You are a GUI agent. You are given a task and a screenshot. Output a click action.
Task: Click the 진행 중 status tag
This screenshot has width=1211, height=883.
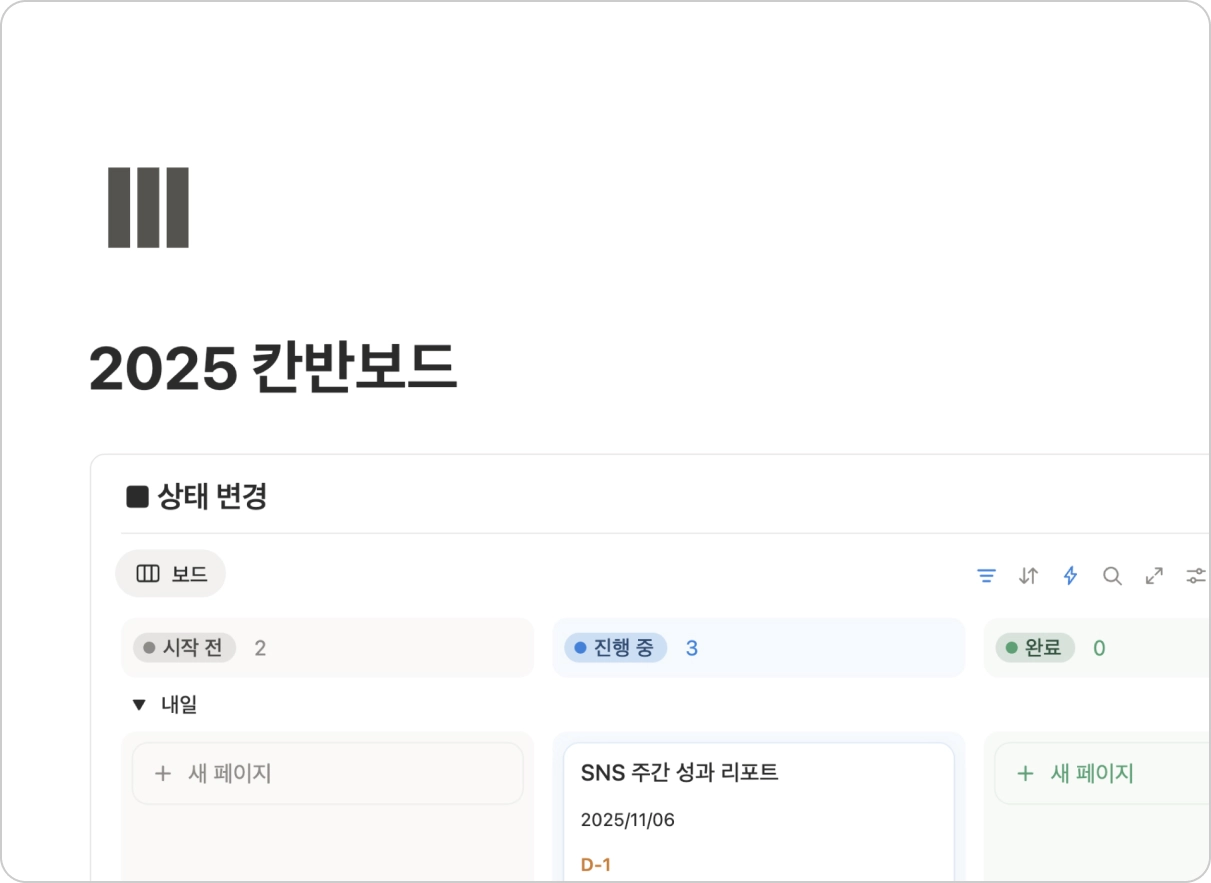pos(615,648)
